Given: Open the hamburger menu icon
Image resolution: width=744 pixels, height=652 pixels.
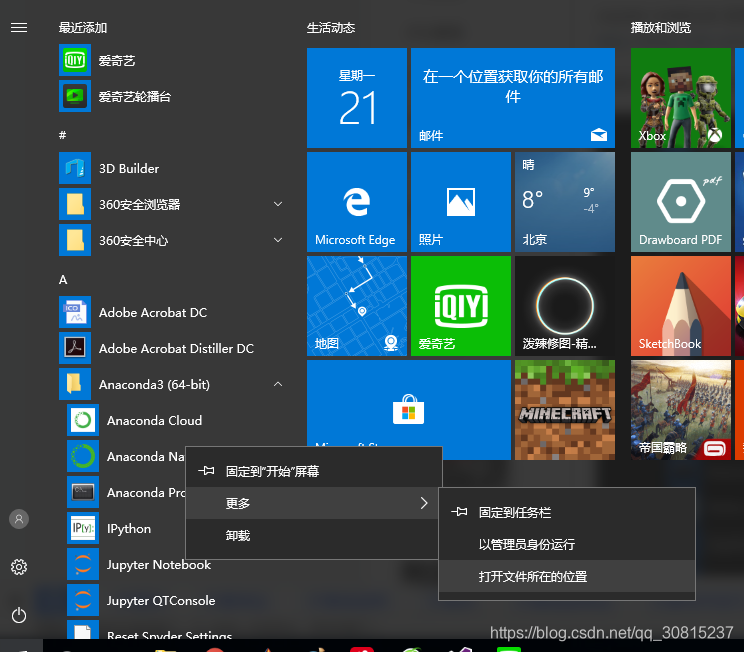Looking at the screenshot, I should pyautogui.click(x=19, y=28).
